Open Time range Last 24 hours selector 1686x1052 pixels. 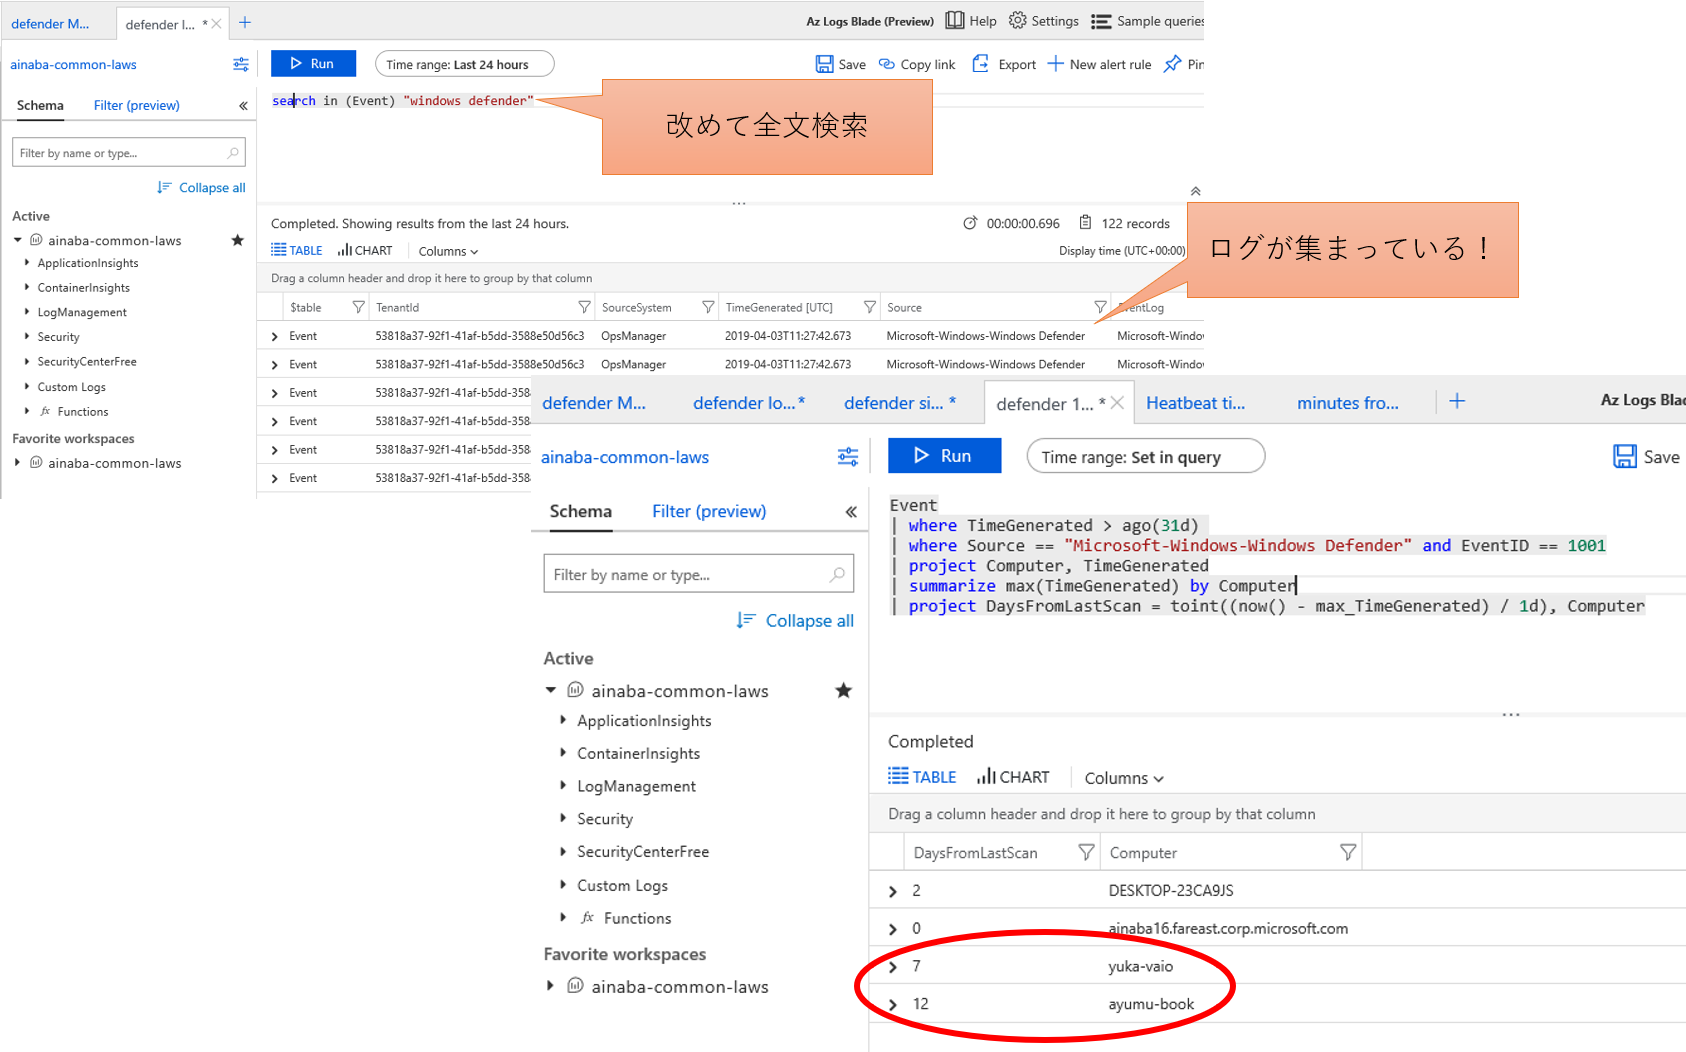464,64
